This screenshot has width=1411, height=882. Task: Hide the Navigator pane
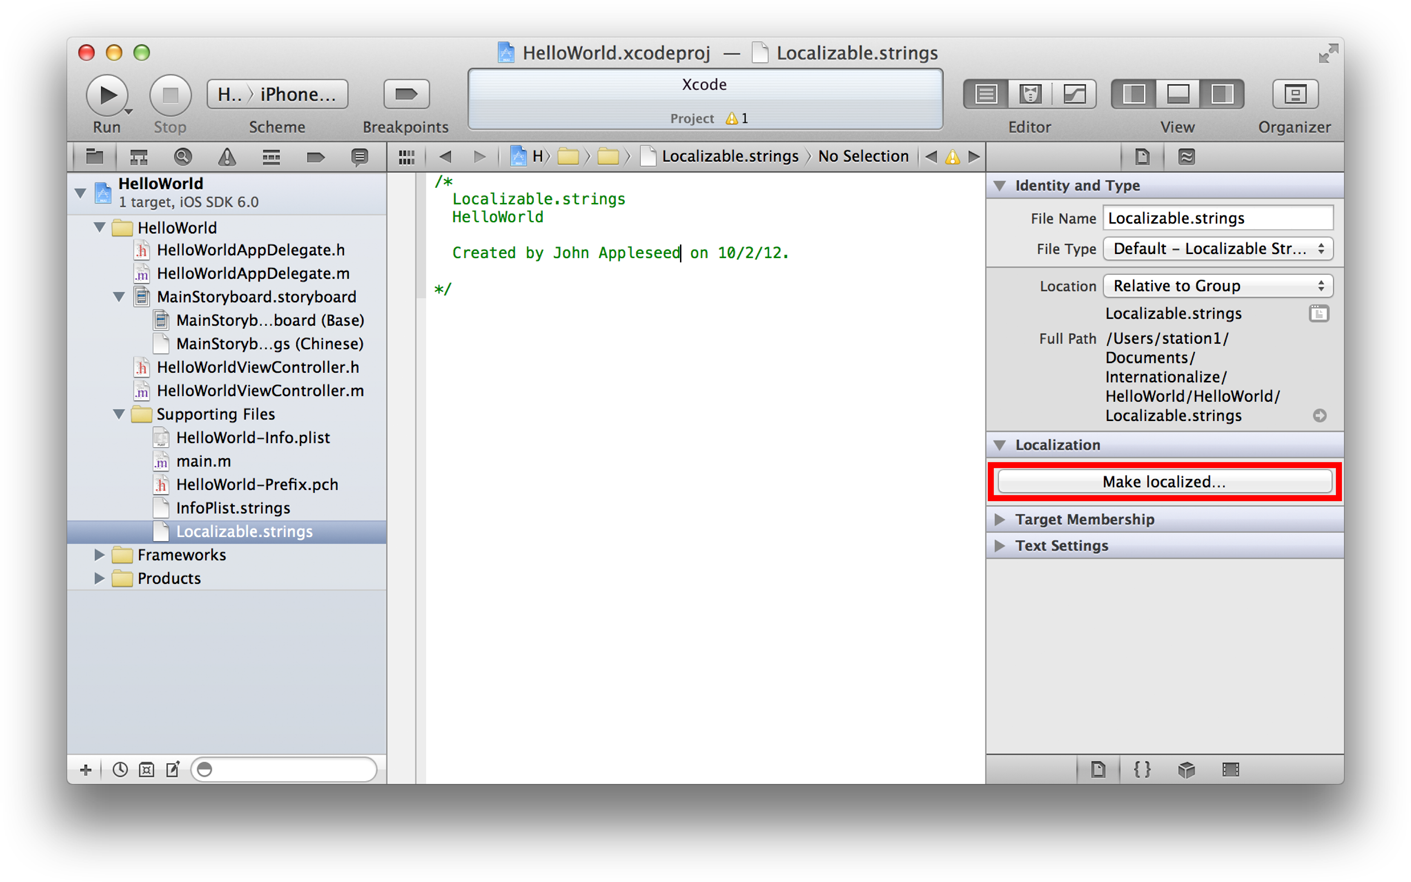coord(1134,94)
